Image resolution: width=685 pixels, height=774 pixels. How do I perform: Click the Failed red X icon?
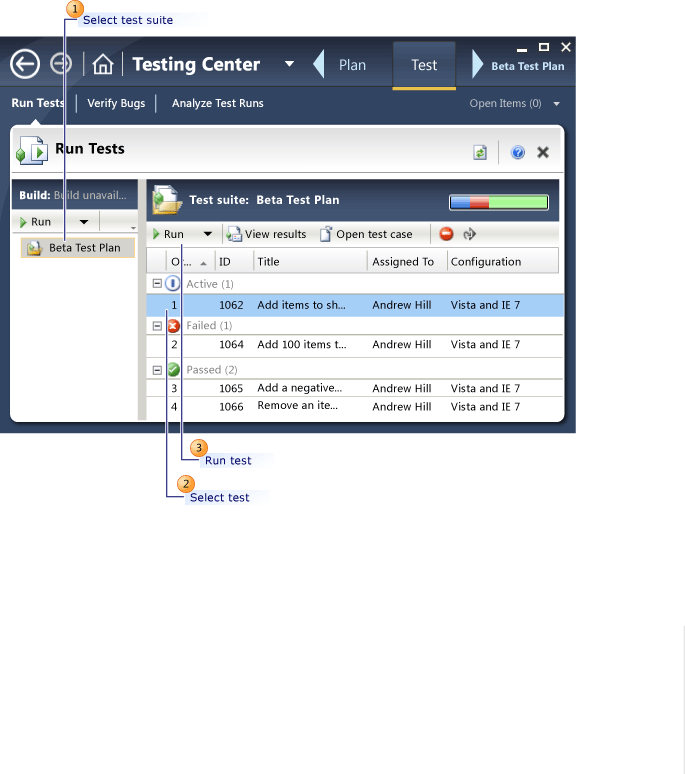tap(173, 326)
